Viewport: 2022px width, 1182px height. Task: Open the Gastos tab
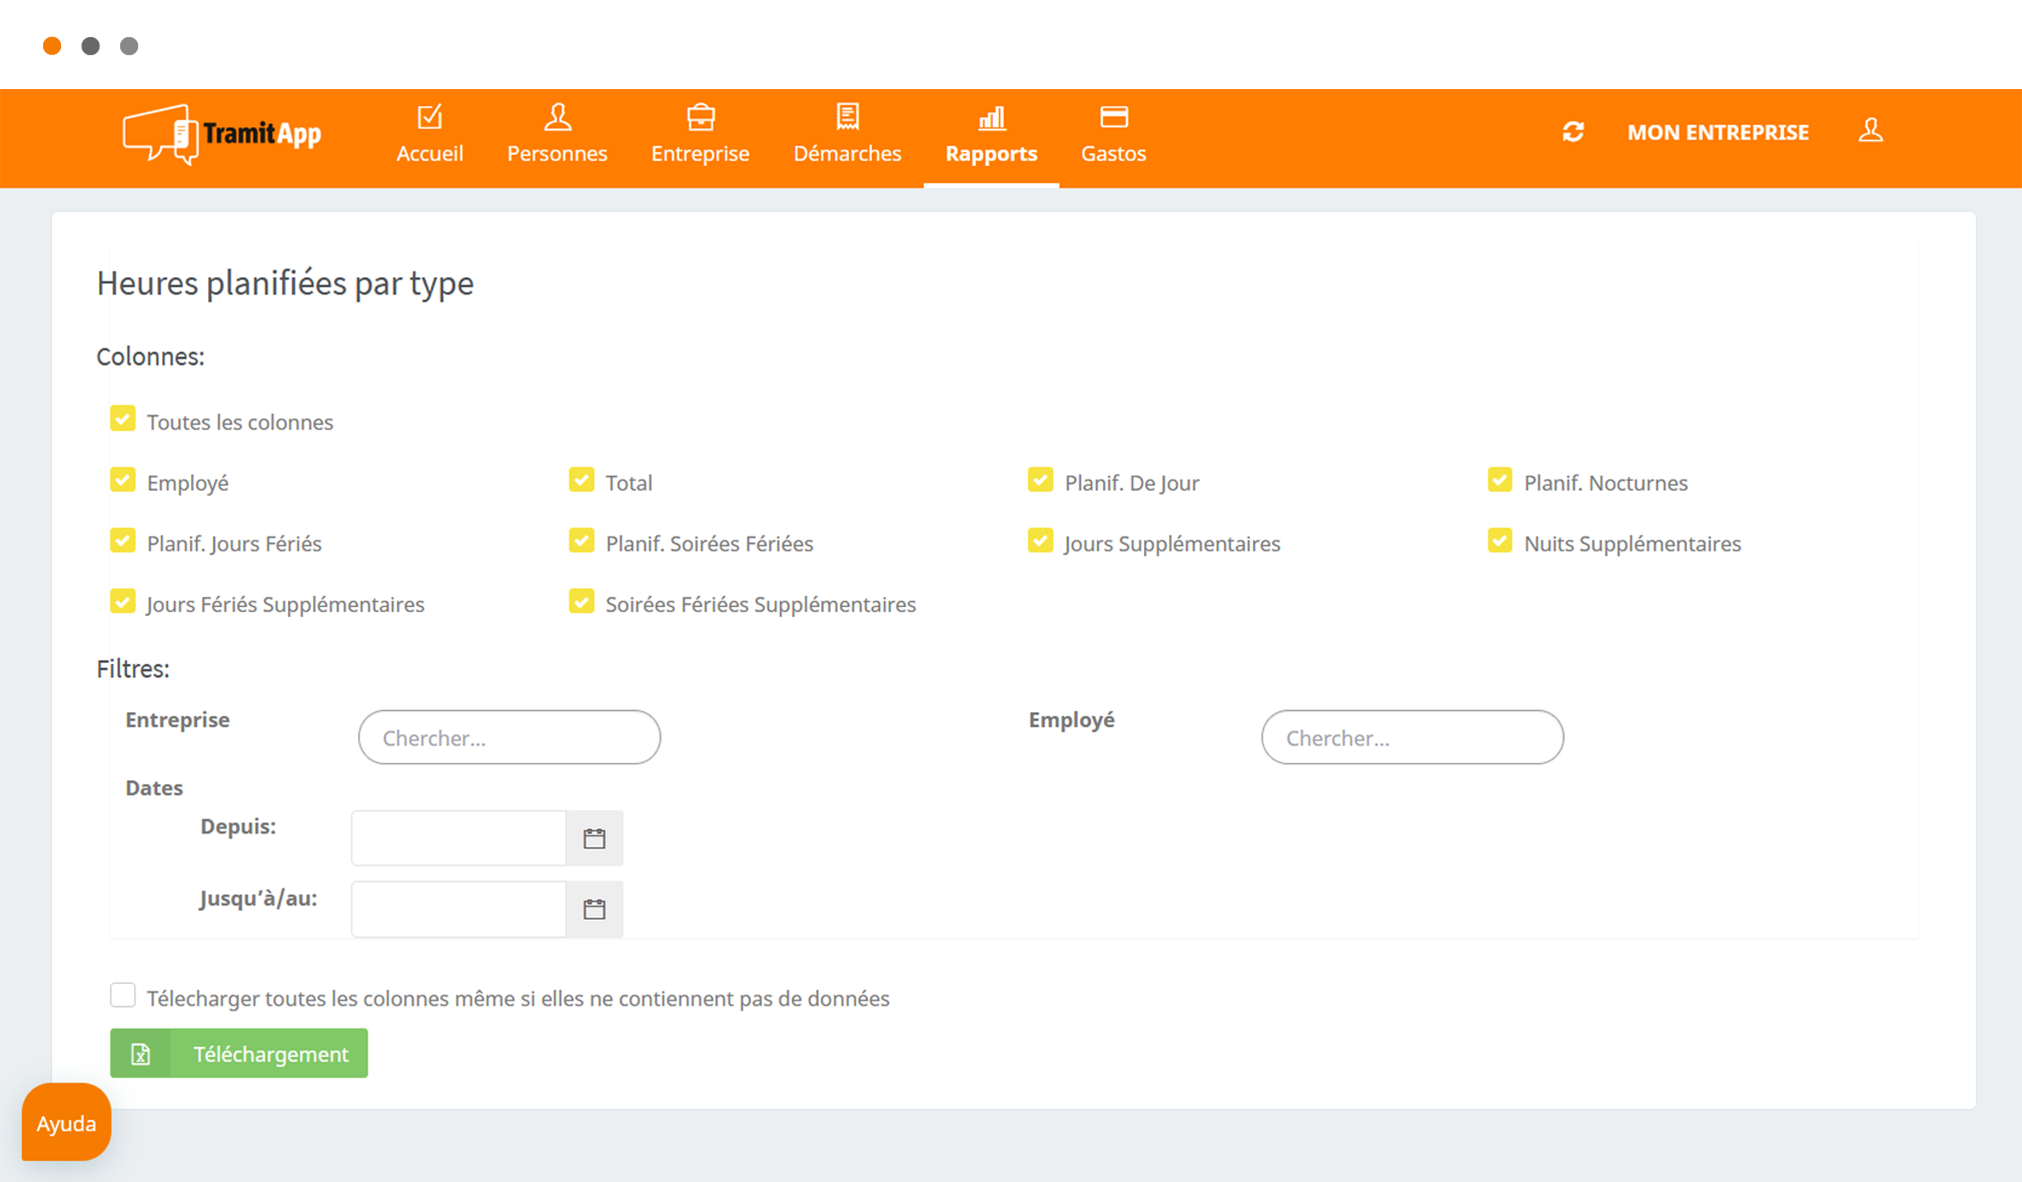point(1113,137)
